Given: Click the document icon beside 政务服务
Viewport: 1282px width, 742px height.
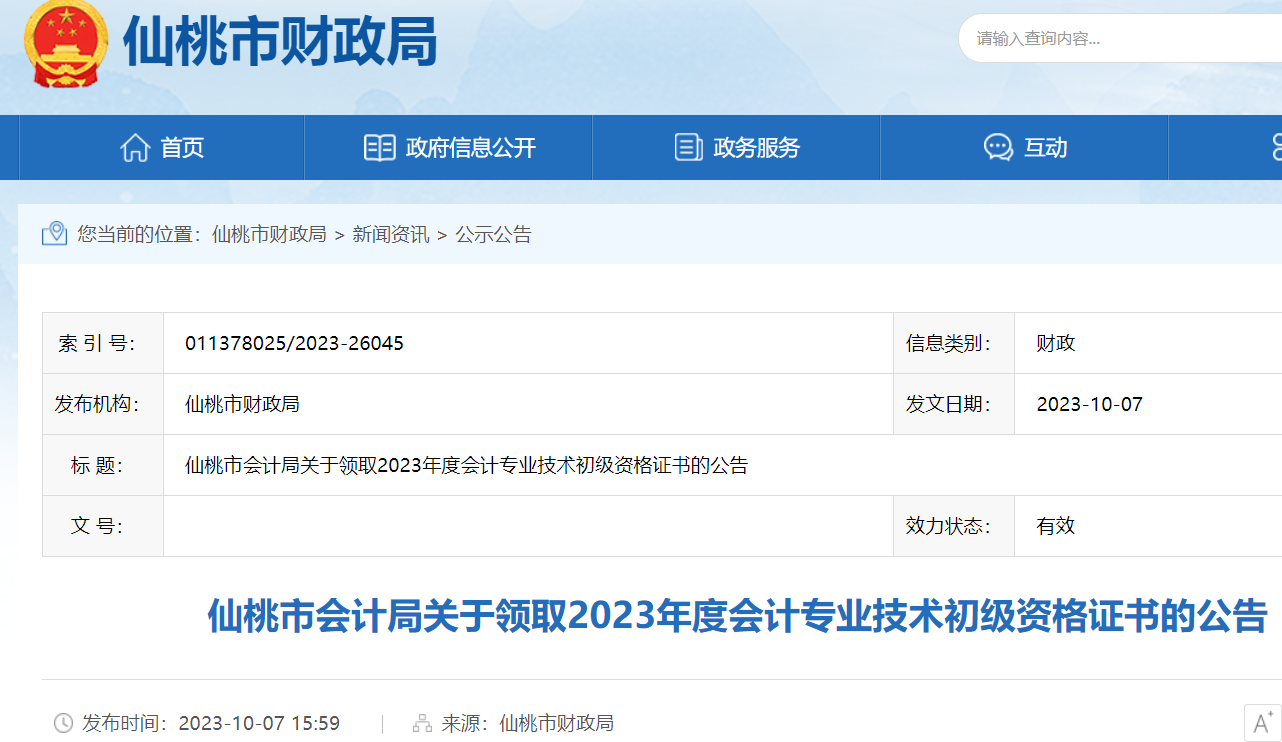Looking at the screenshot, I should tap(688, 148).
